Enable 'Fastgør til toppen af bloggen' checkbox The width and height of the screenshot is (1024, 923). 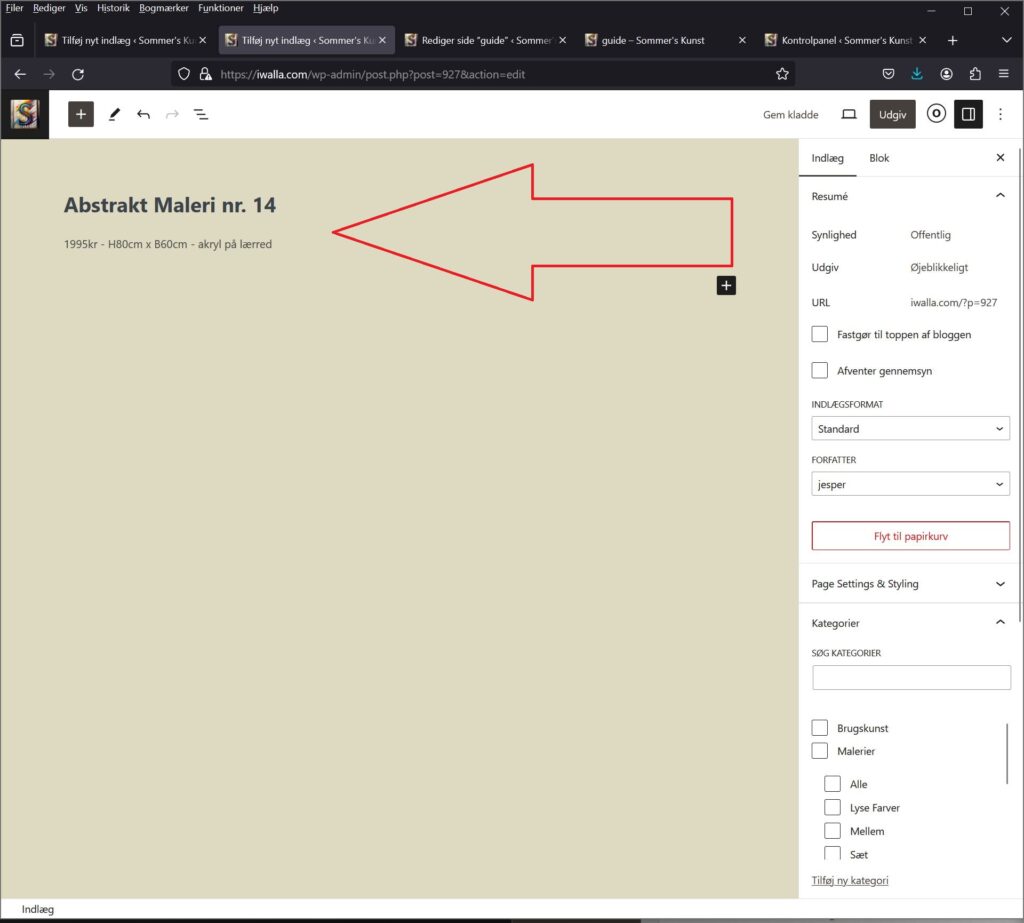coord(820,334)
